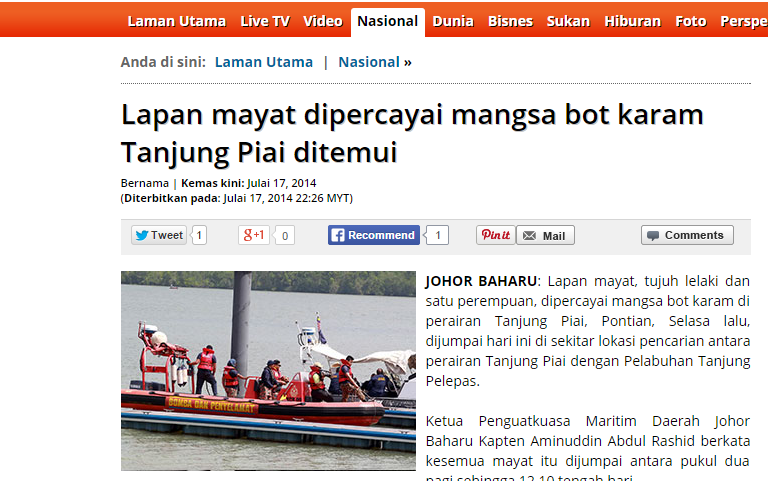Click the Facebook Recommend button
The image size is (768, 481).
tap(374, 235)
